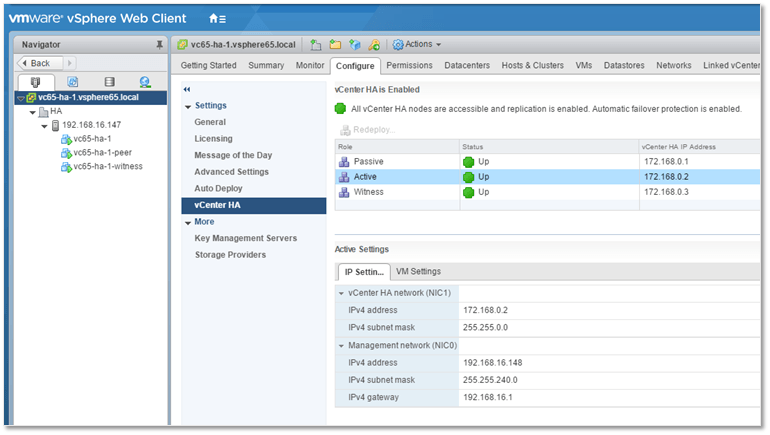
Task: Click the host icon for 192.168.16.147
Action: click(x=55, y=126)
